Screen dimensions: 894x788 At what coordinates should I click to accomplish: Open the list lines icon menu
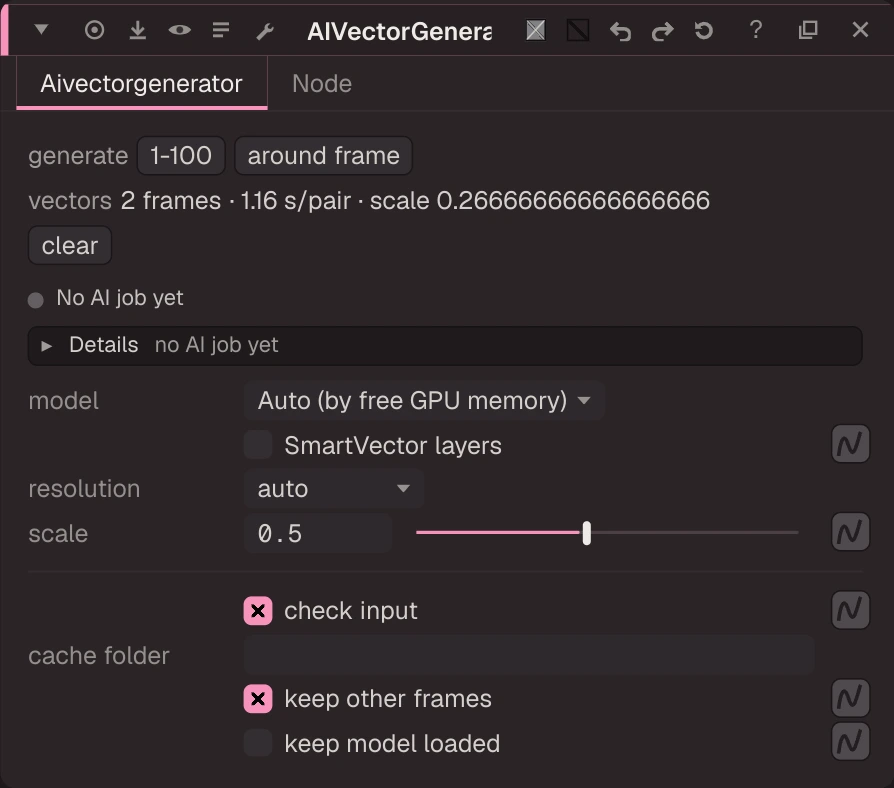pyautogui.click(x=221, y=30)
